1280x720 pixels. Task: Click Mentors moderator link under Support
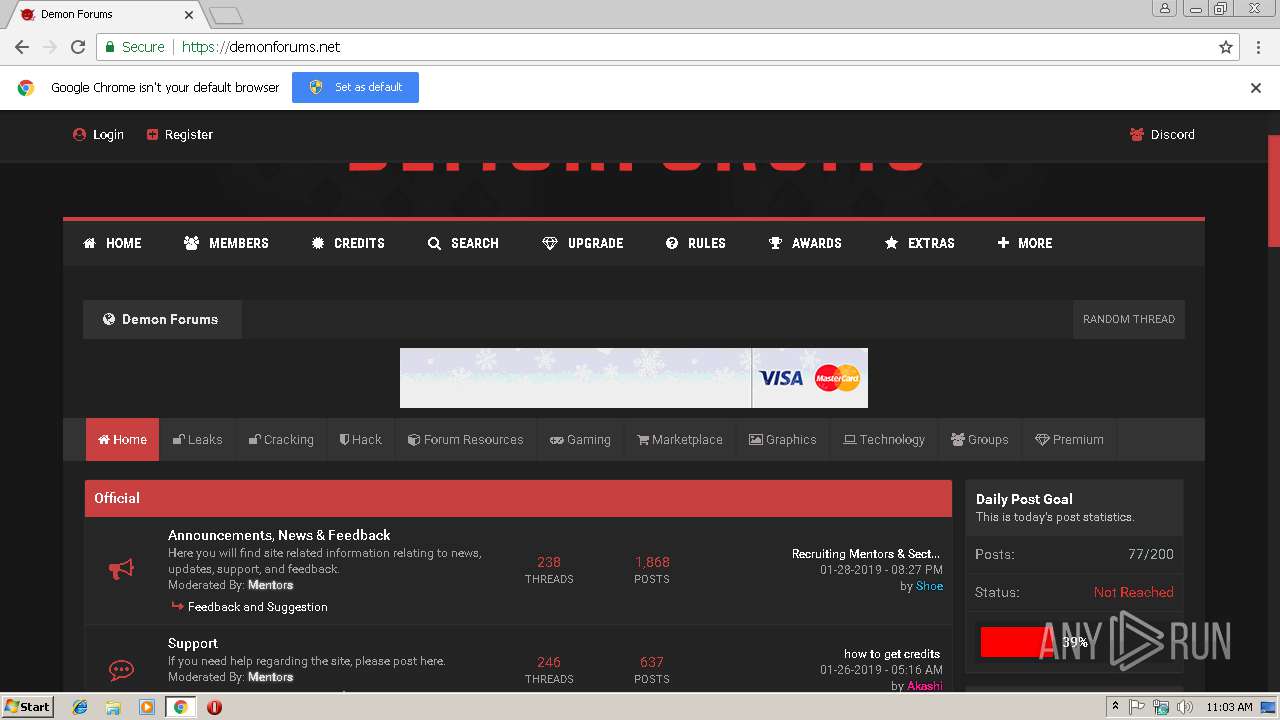[271, 677]
